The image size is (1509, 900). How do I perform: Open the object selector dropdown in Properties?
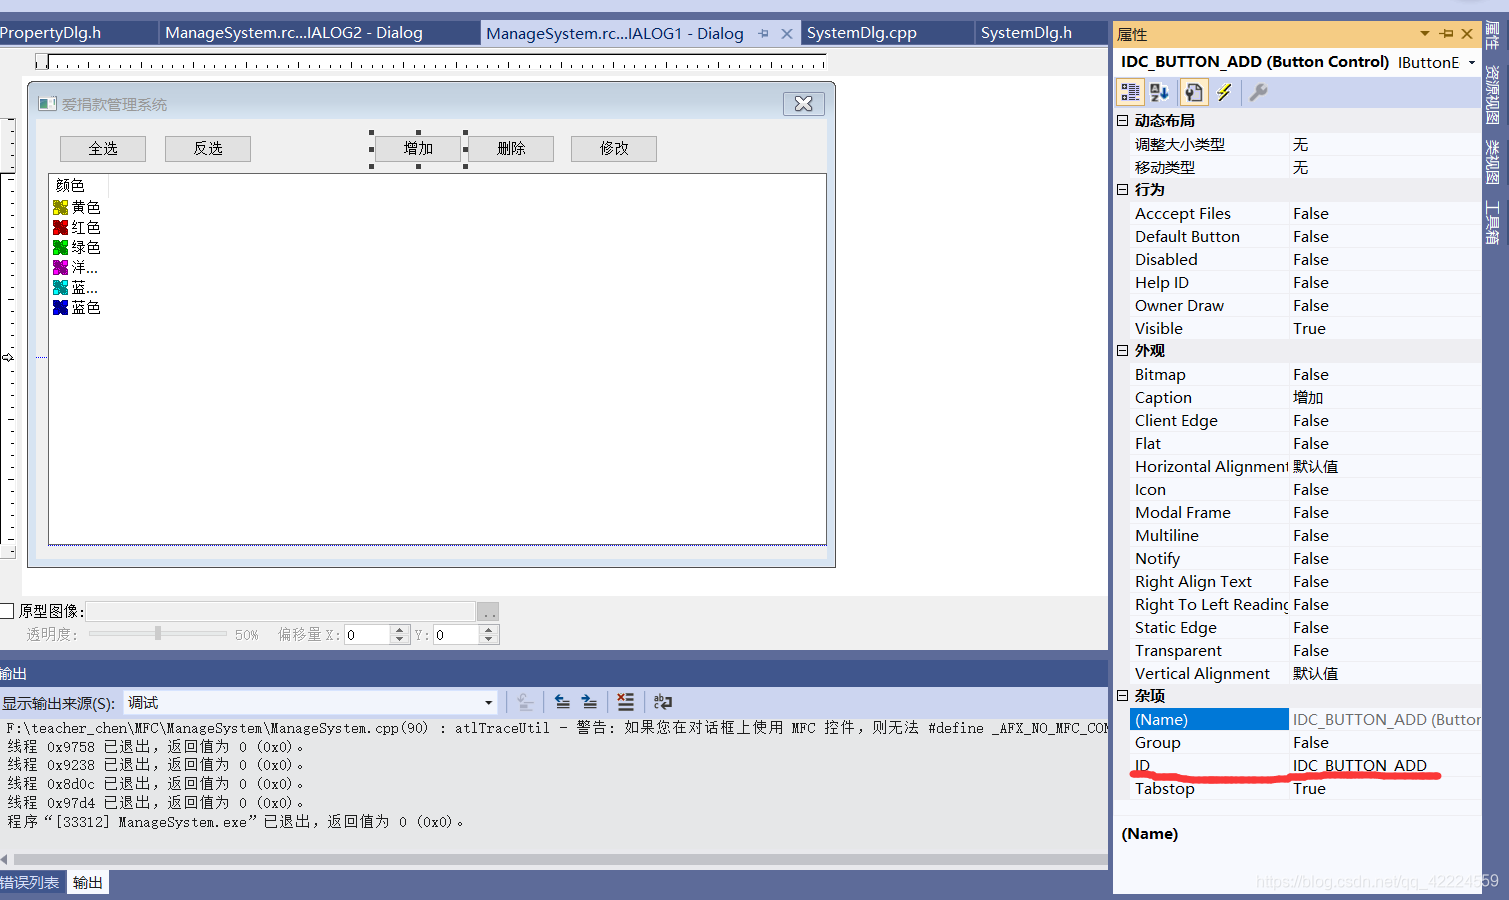[1471, 62]
